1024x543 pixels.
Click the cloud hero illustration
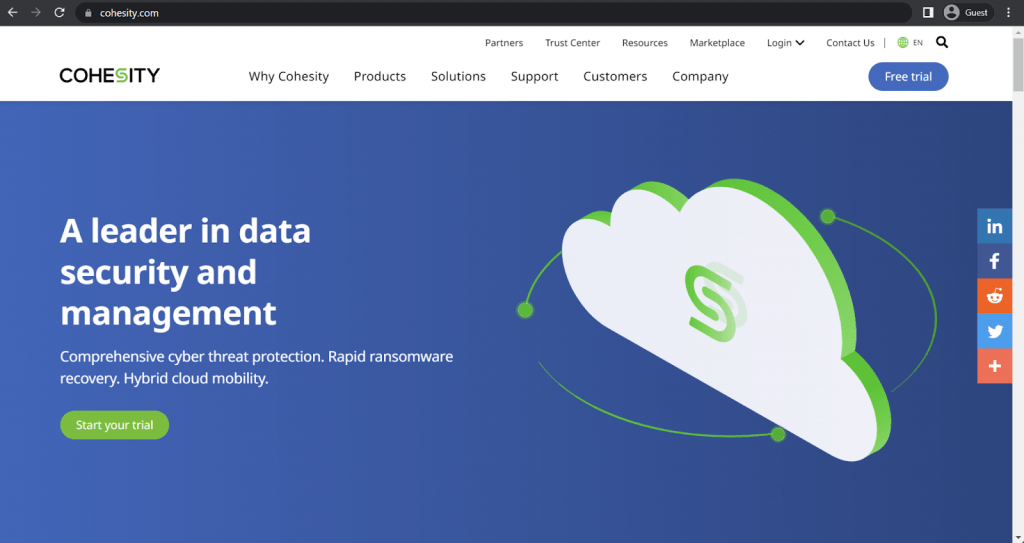(725, 320)
